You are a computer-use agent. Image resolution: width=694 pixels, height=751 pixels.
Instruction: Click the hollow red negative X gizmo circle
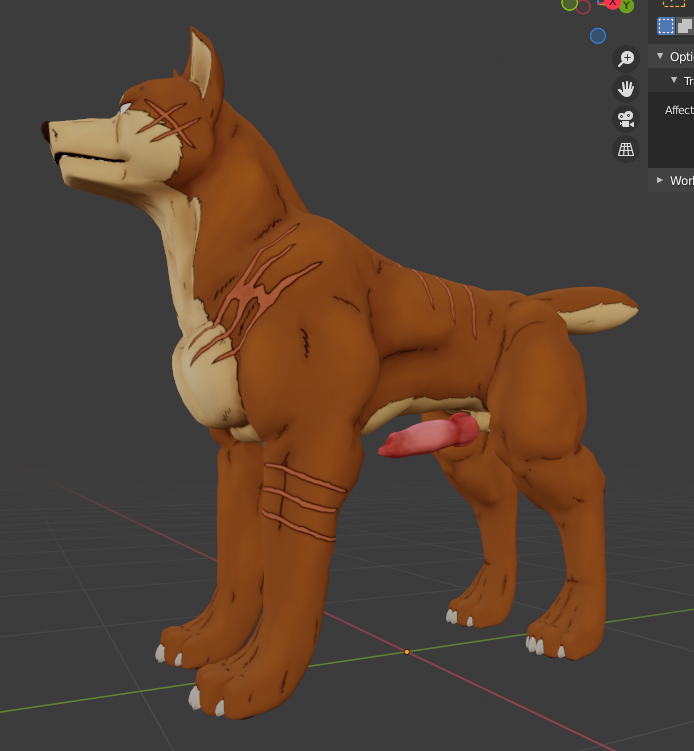coord(583,7)
